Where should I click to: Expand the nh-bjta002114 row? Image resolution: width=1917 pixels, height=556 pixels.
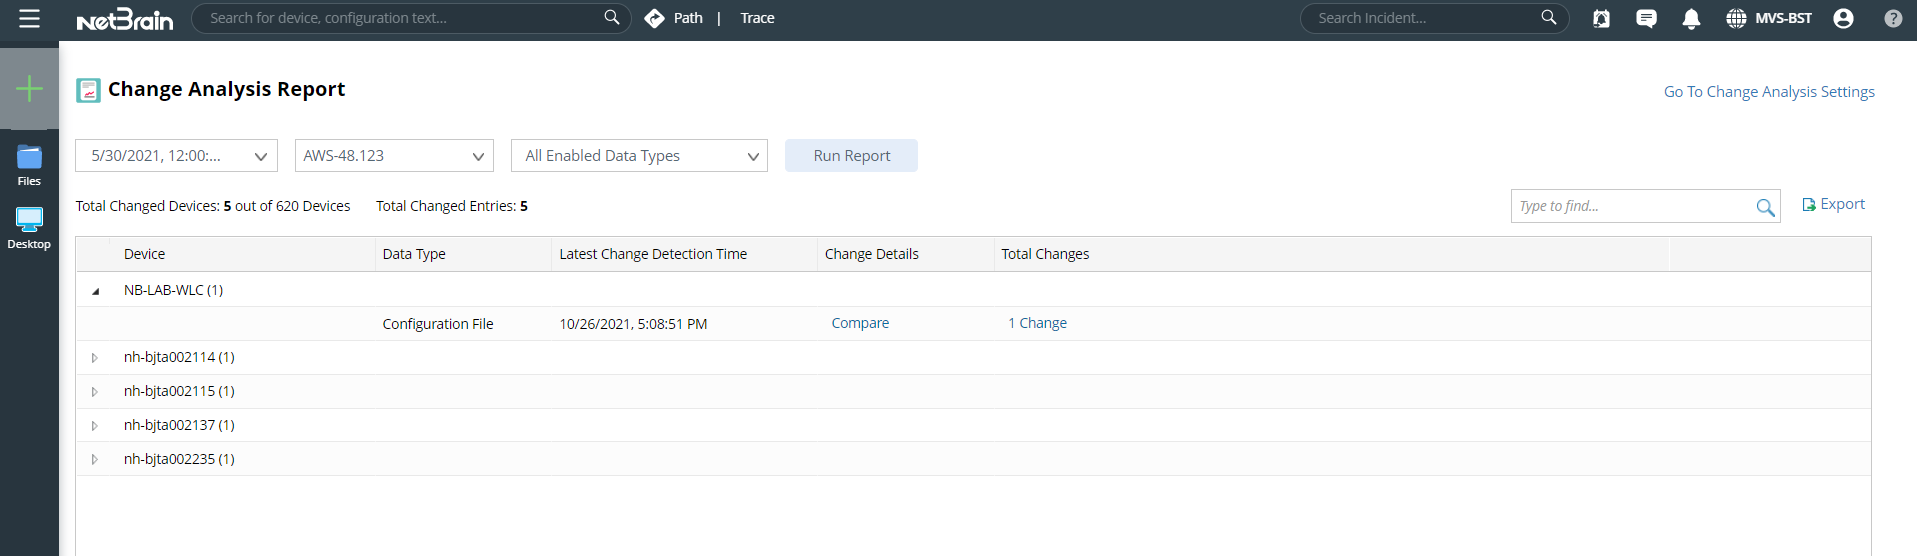coord(95,358)
